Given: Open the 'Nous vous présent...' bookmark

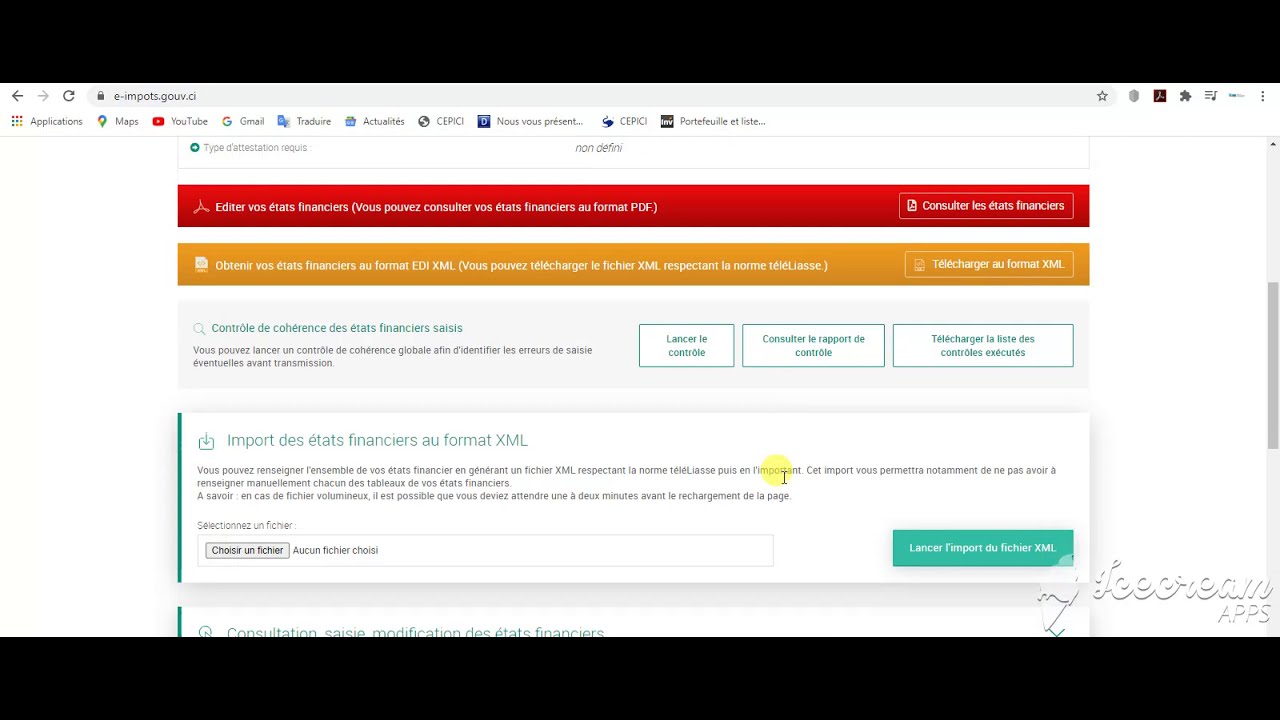Looking at the screenshot, I should [x=530, y=121].
